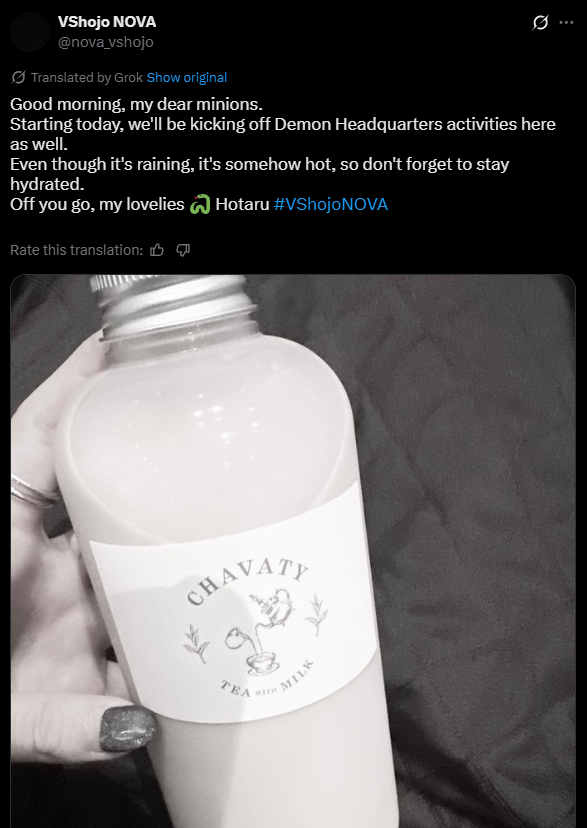The image size is (587, 828).
Task: Click the glitter nail in photo
Action: coord(128,728)
